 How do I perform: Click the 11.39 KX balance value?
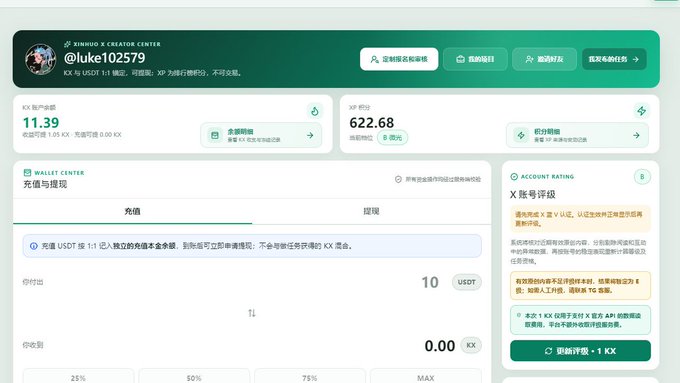point(41,123)
